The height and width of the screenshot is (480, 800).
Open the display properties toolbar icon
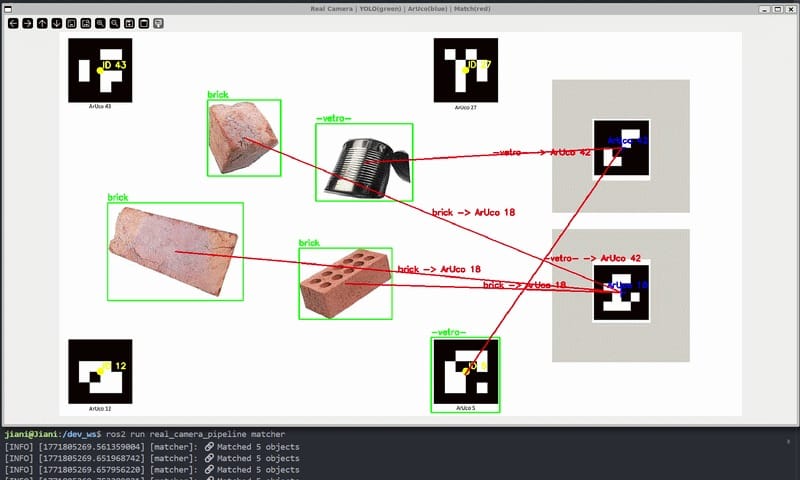point(159,22)
